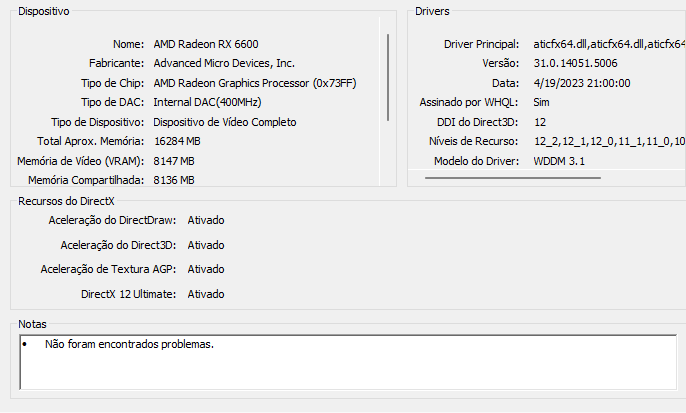This screenshot has height=413, width=686.
Task: Click the Dispositivo vertical scrollbar thumb
Action: pos(388,77)
